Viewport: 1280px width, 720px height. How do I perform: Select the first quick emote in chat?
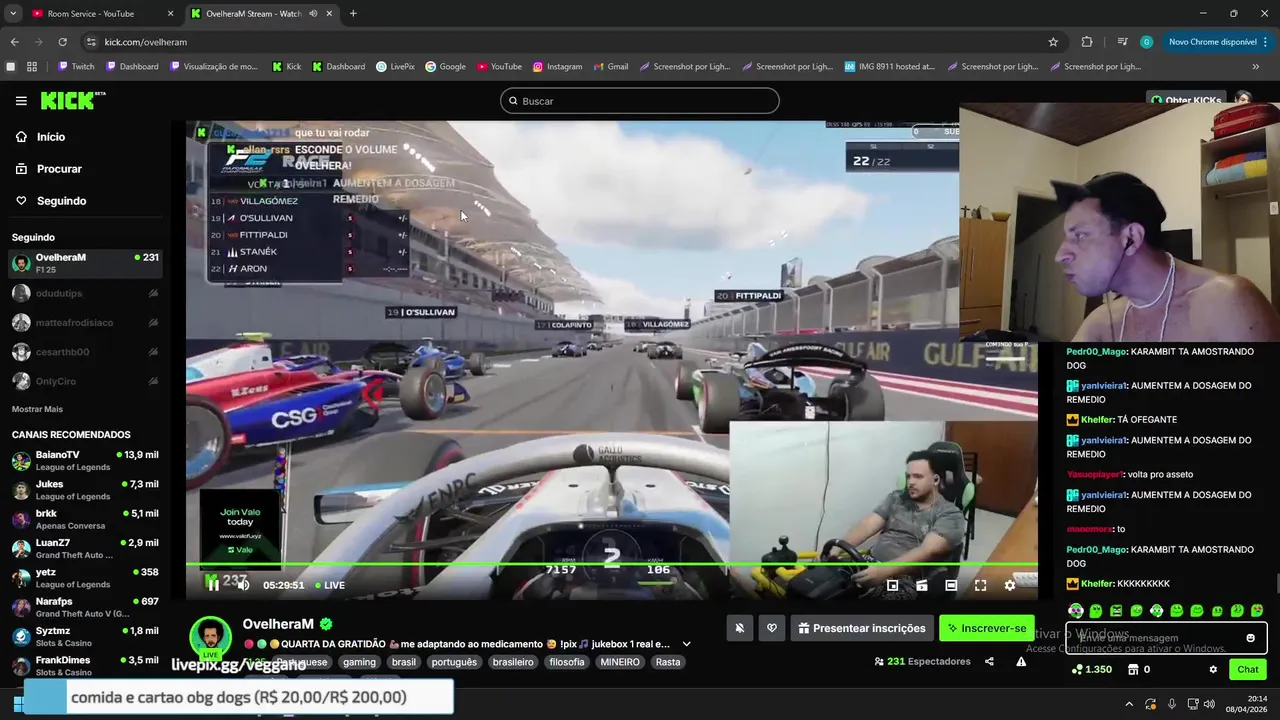(1076, 610)
